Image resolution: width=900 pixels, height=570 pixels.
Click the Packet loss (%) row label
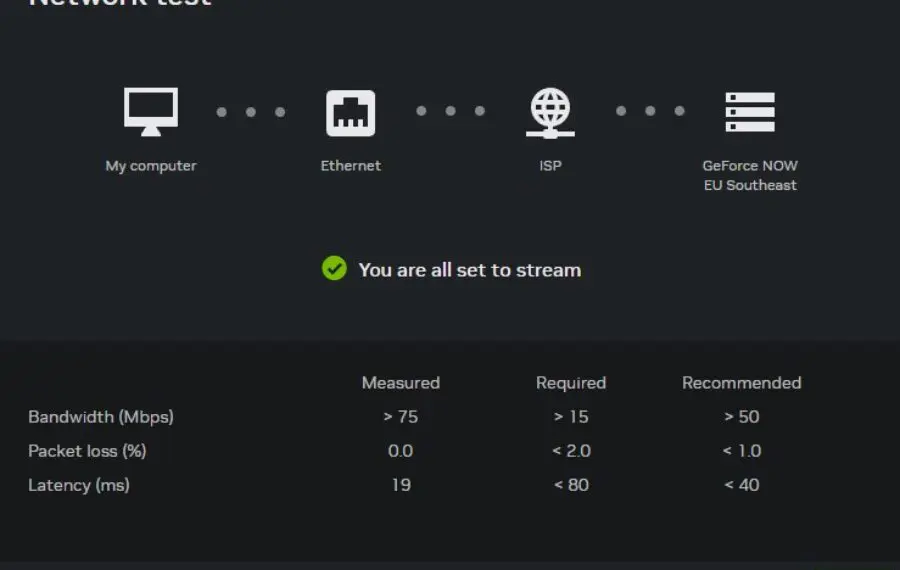click(x=87, y=451)
